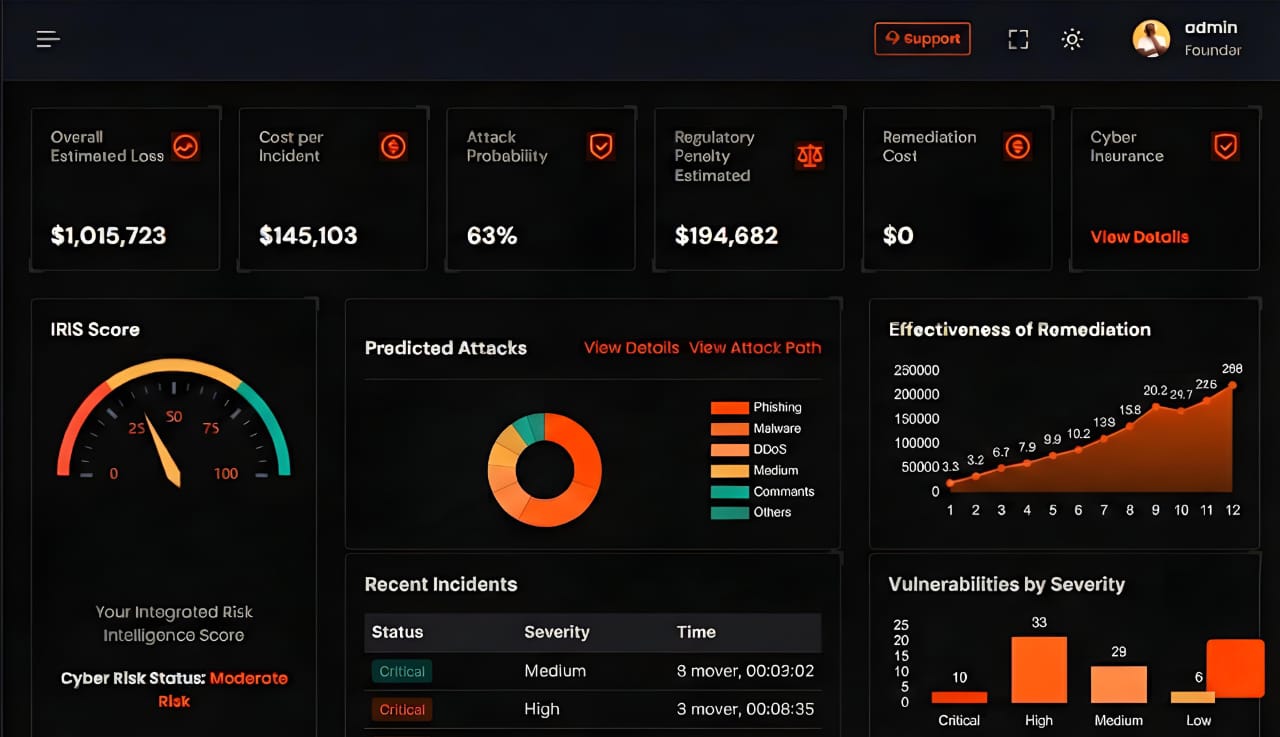This screenshot has width=1280, height=737.
Task: Click the Phishing legend color swatch
Action: pyautogui.click(x=729, y=408)
